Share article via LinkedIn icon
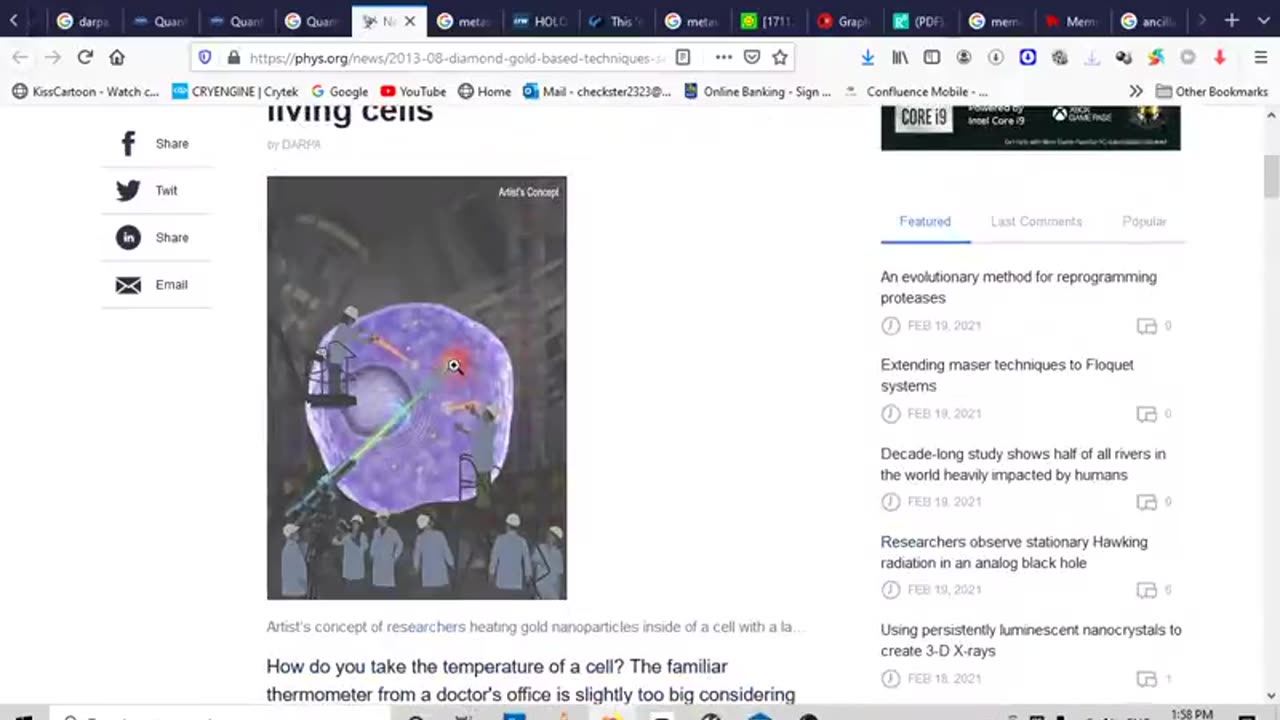 [128, 237]
